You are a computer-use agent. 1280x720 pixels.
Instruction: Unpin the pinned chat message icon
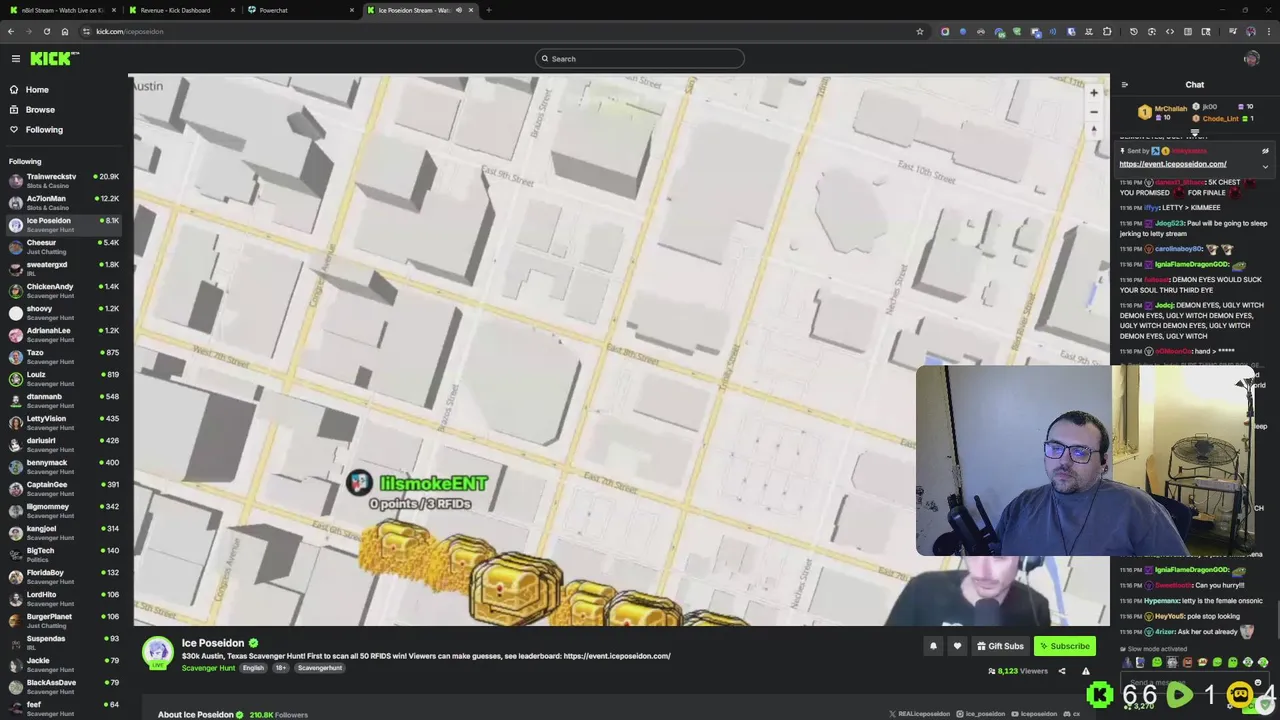click(1265, 151)
